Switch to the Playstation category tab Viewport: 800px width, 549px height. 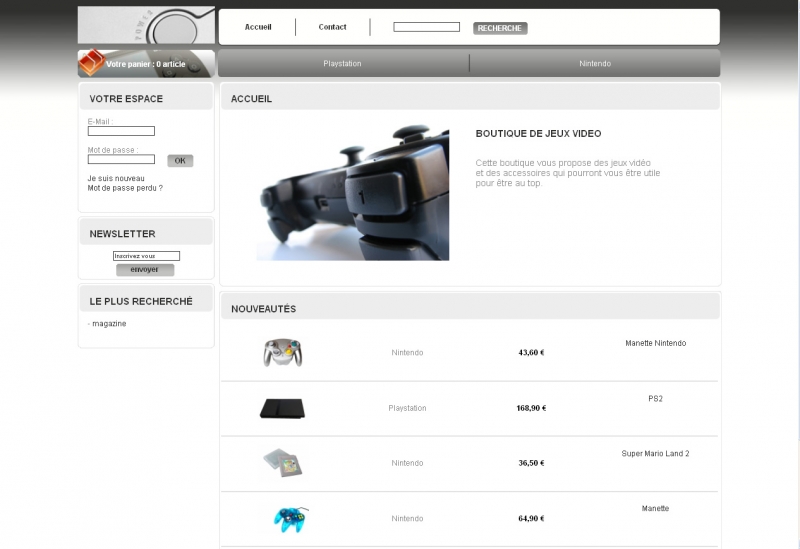click(x=342, y=64)
